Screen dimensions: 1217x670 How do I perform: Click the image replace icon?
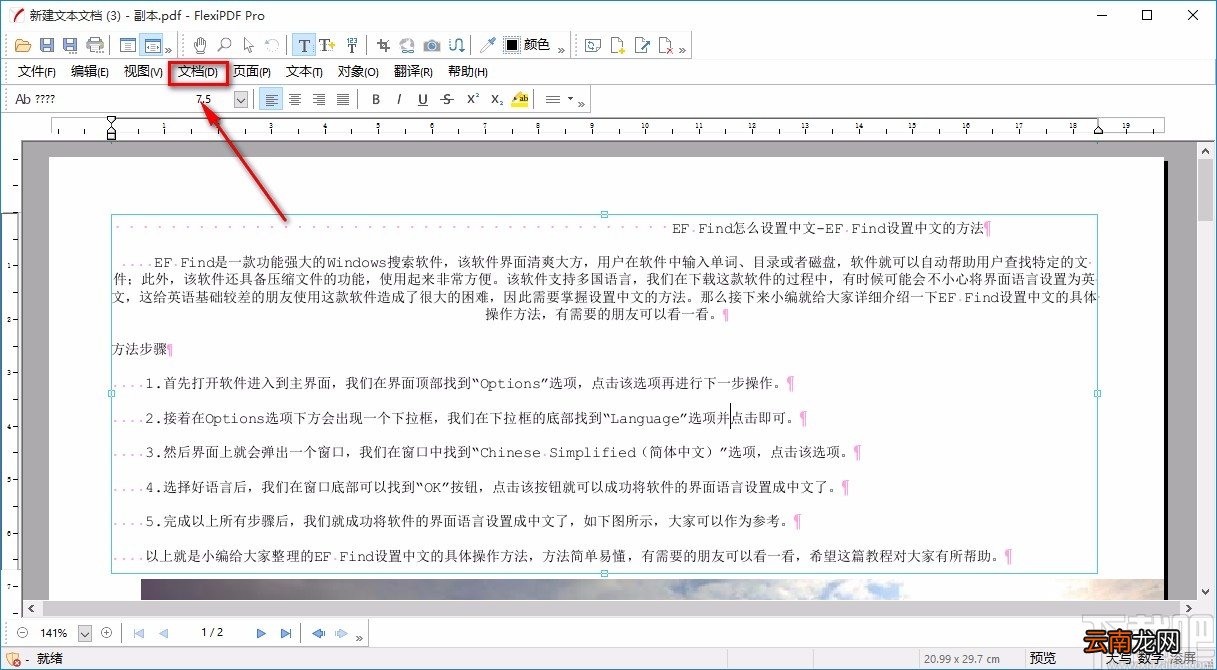click(x=407, y=45)
